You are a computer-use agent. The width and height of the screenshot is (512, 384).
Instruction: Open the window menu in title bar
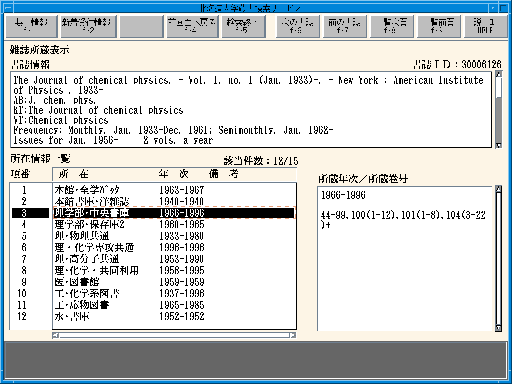(8, 8)
